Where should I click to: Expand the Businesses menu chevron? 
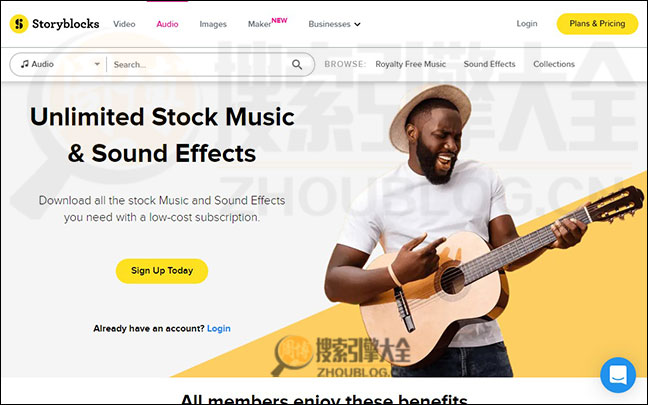357,24
